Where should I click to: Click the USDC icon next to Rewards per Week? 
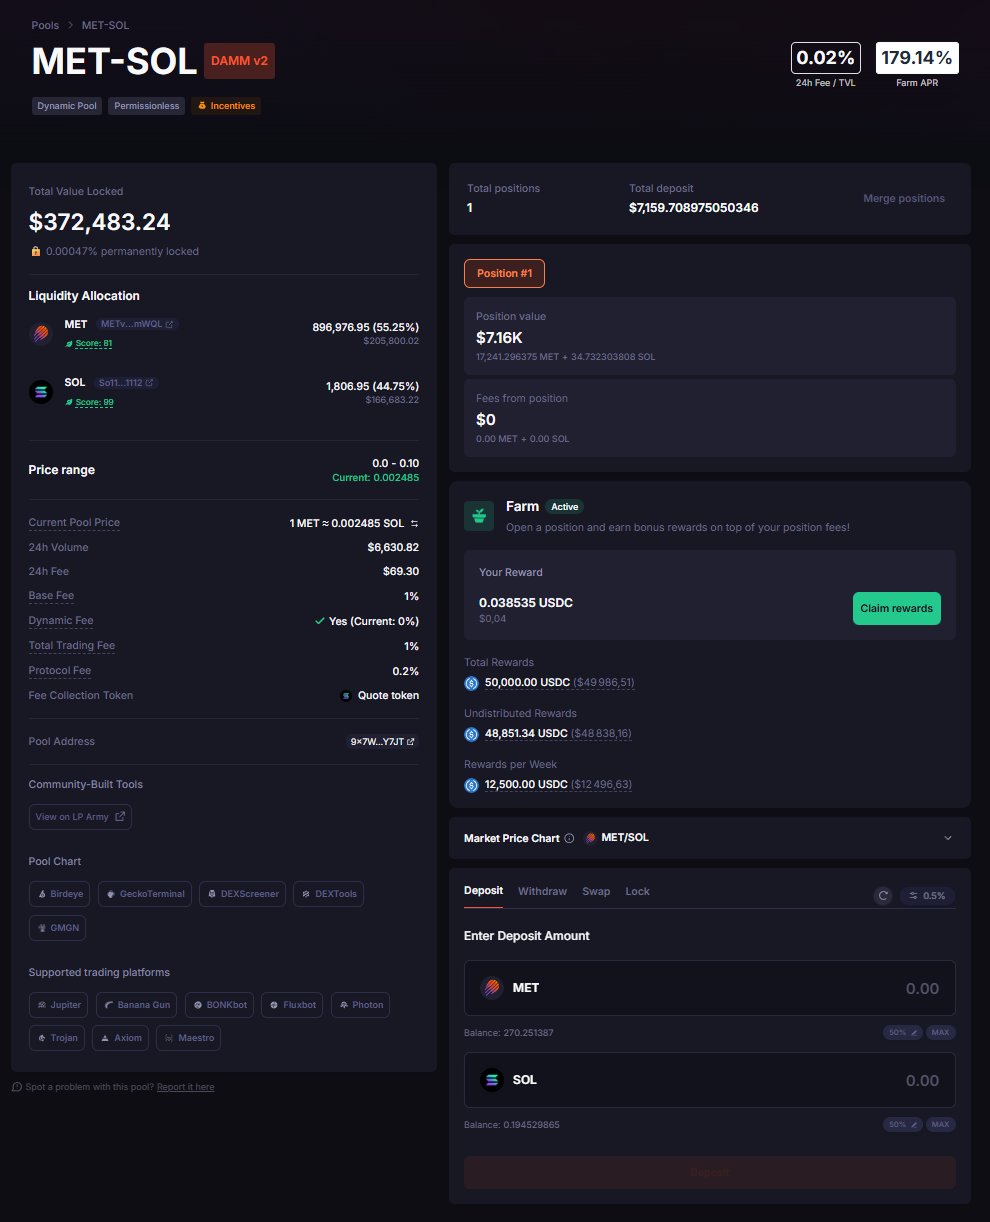pos(472,785)
